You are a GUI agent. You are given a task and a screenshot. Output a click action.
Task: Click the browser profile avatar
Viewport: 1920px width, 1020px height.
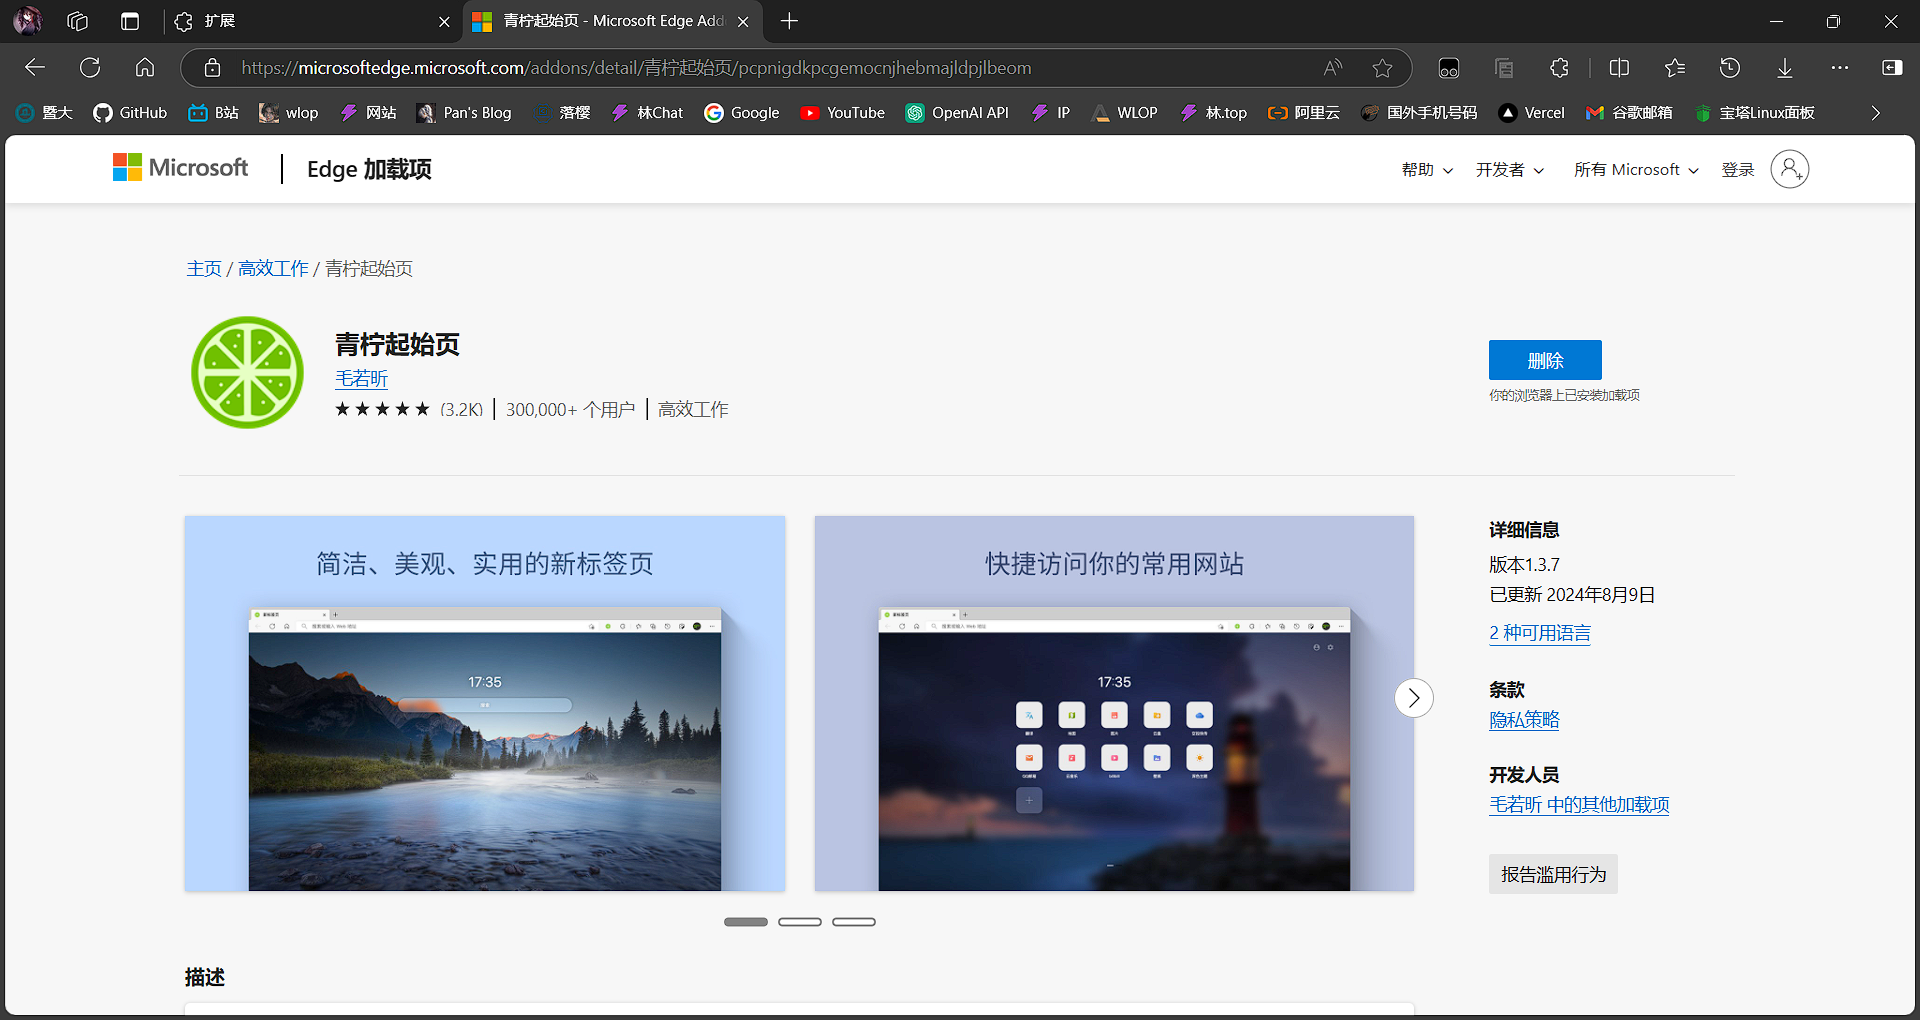pyautogui.click(x=27, y=20)
